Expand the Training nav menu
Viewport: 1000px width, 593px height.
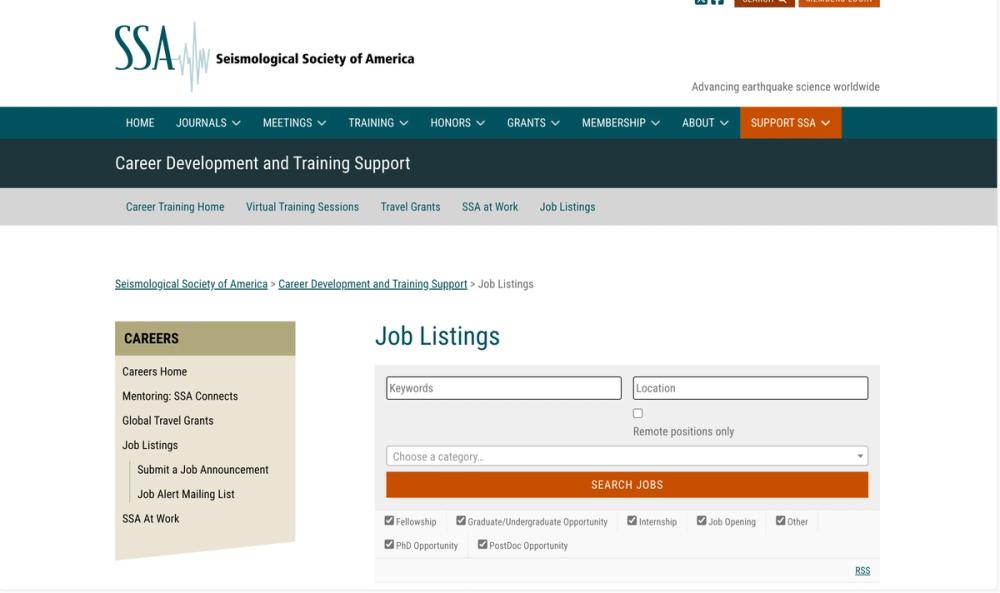point(378,122)
